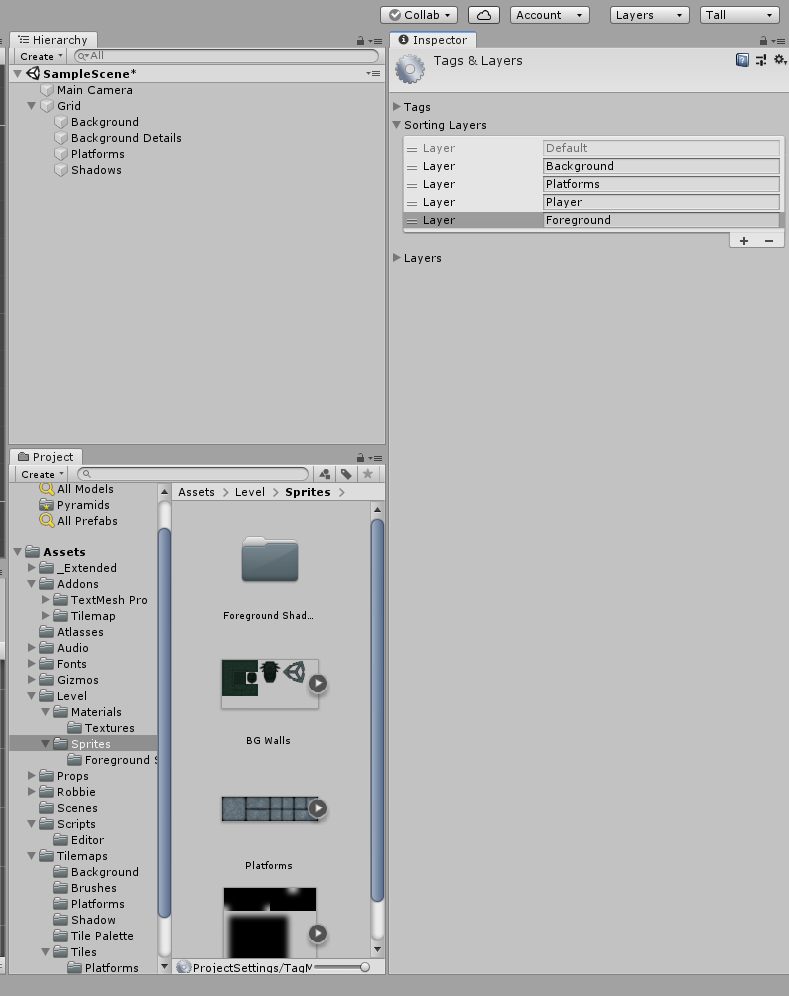
Task: Click the Hierarchy search field
Action: (x=226, y=56)
